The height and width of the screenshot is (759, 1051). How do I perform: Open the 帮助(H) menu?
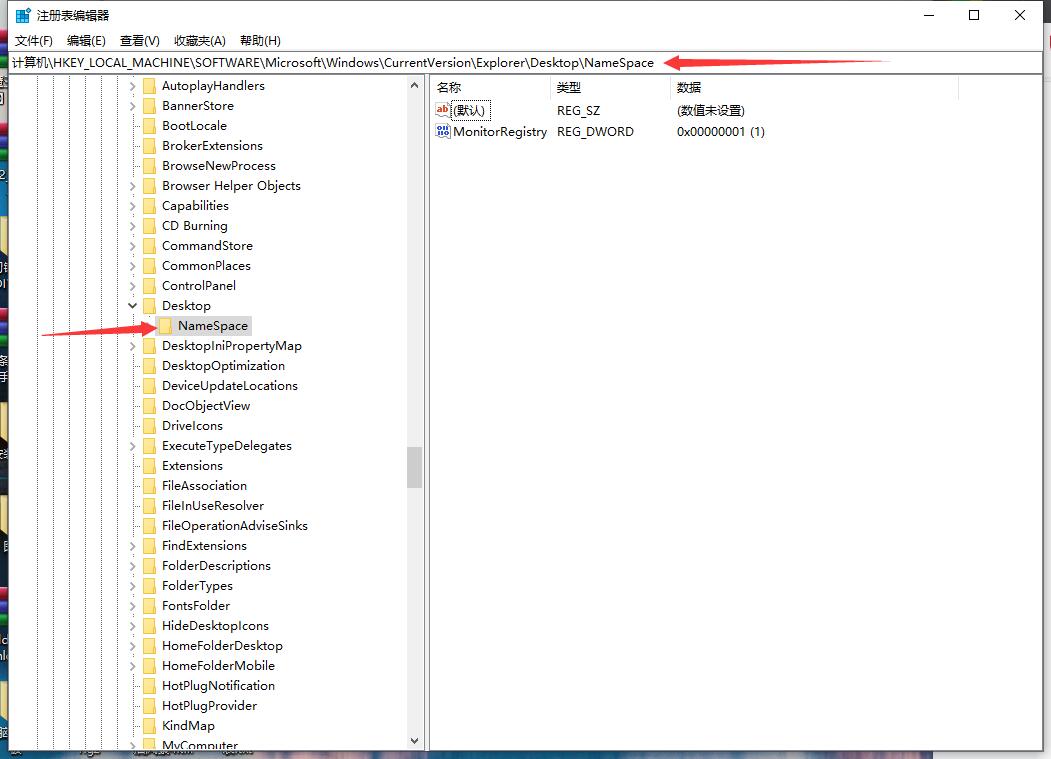click(260, 41)
